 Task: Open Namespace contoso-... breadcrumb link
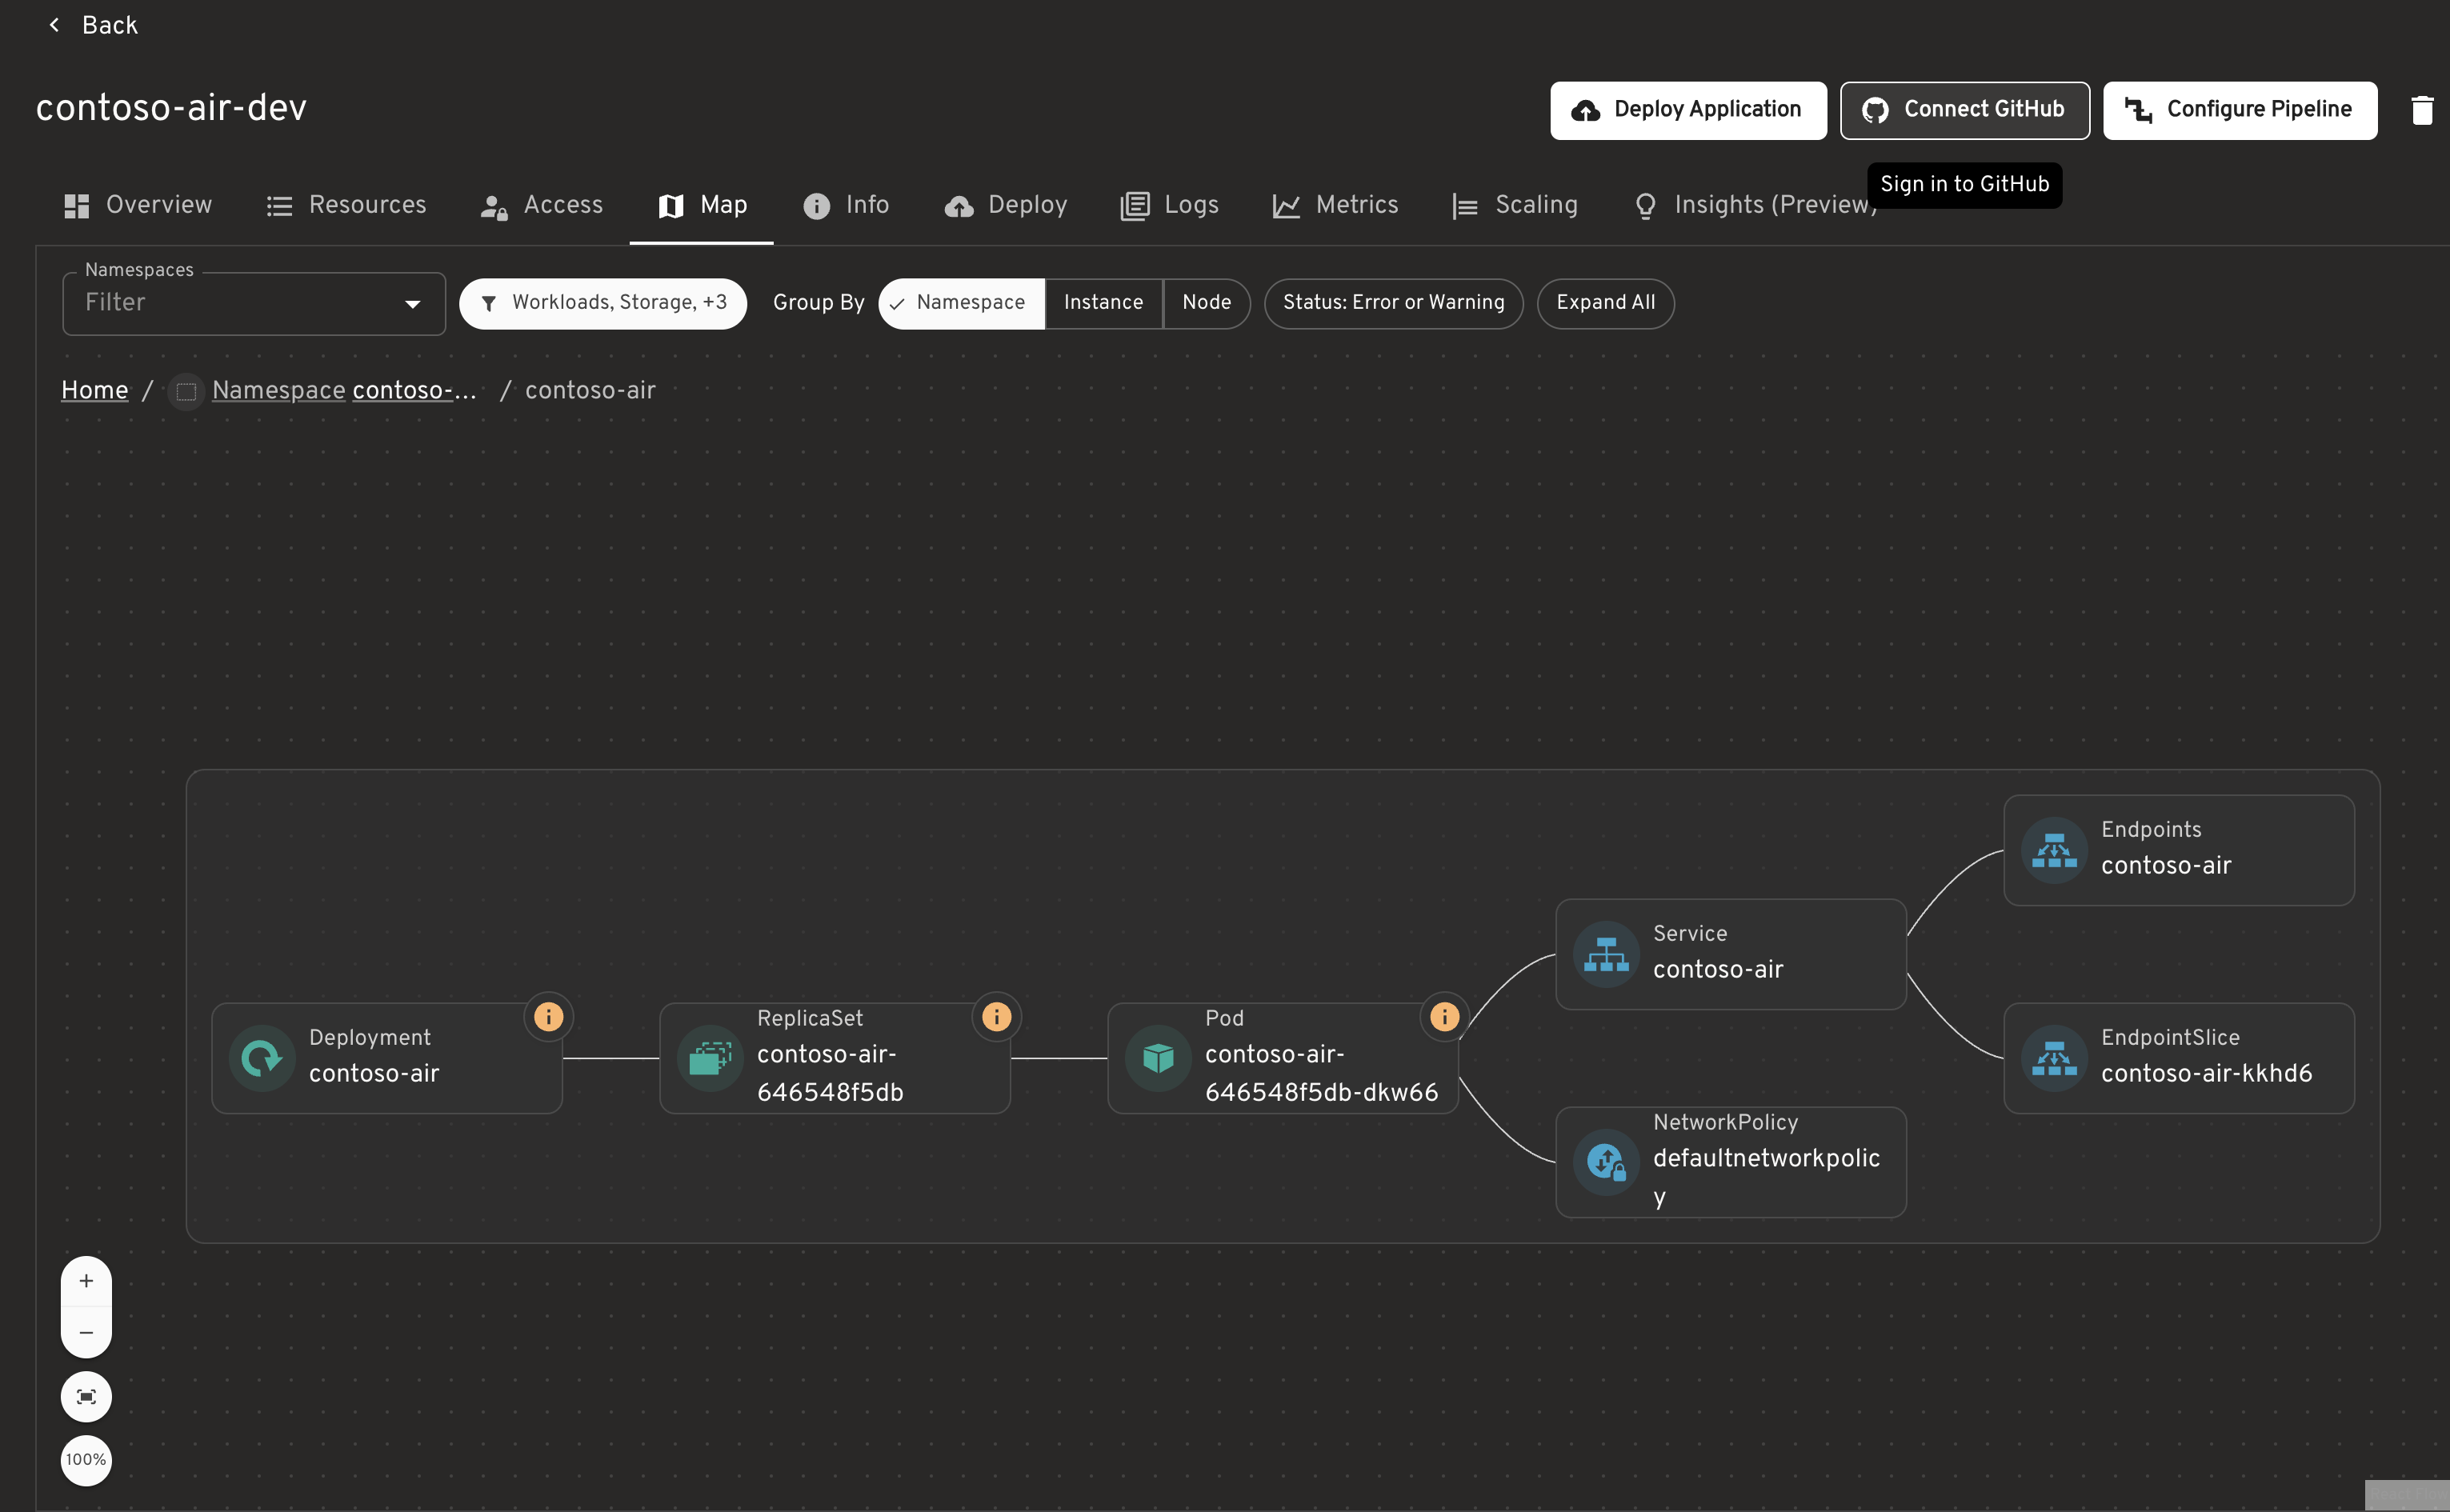point(344,390)
